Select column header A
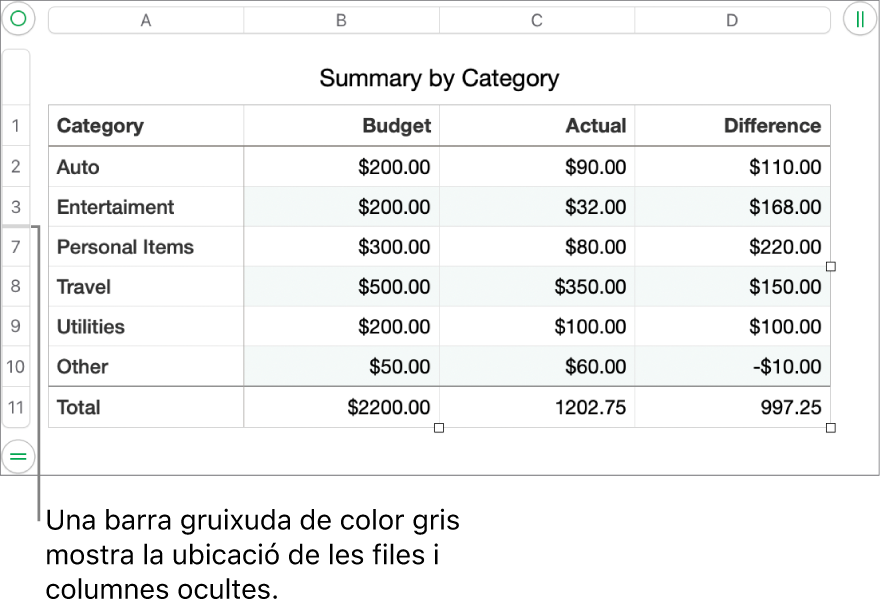Image resolution: width=880 pixels, height=609 pixels. [145, 18]
